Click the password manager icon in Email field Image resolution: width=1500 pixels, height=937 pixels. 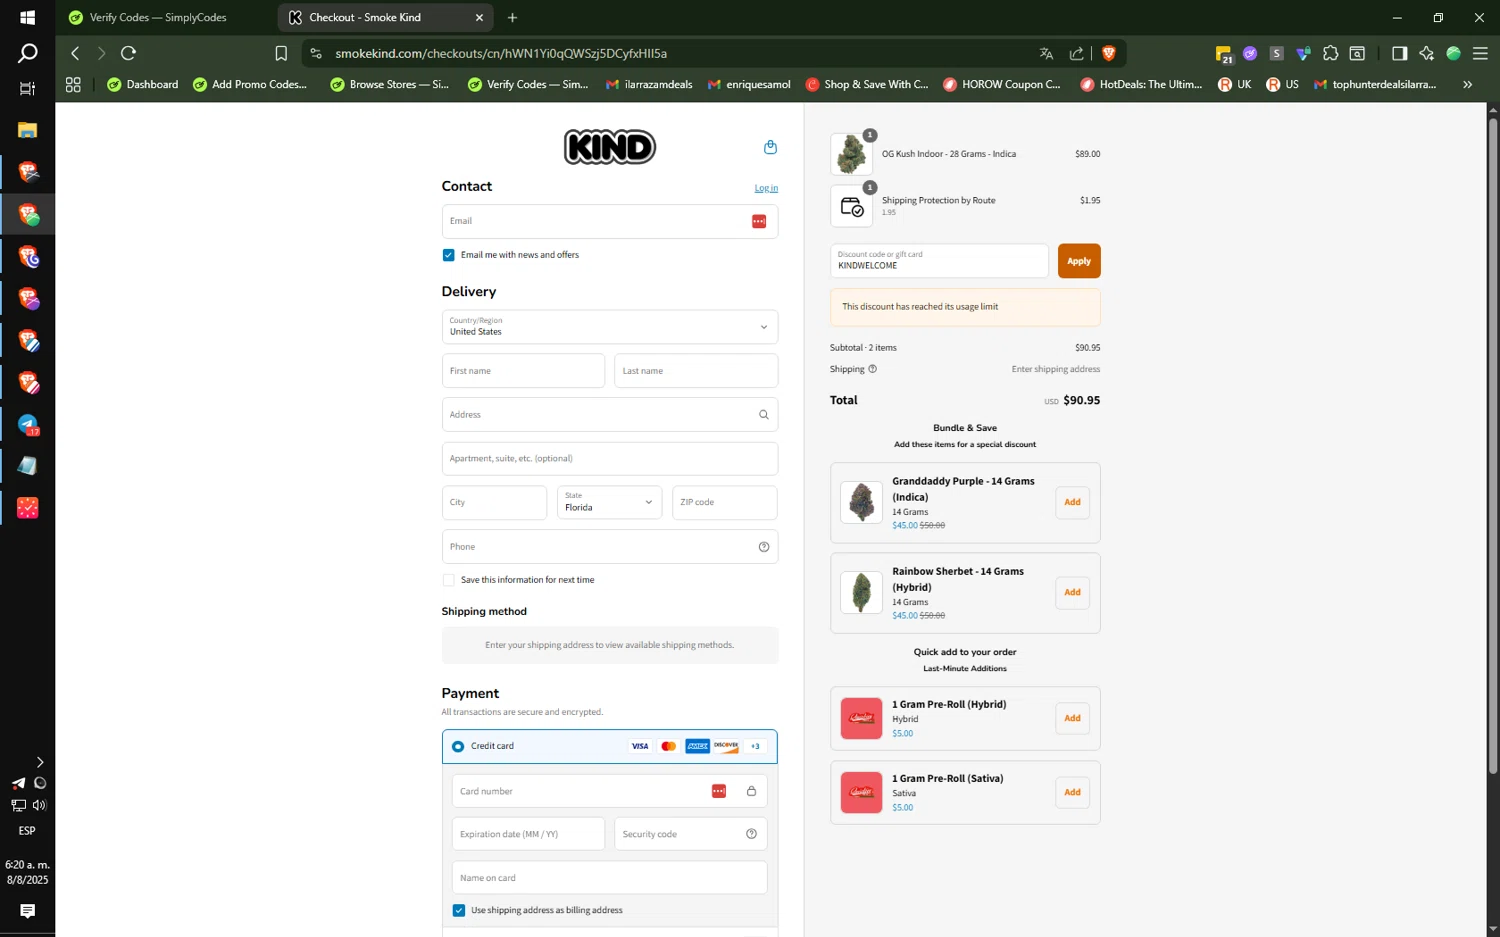(x=759, y=221)
